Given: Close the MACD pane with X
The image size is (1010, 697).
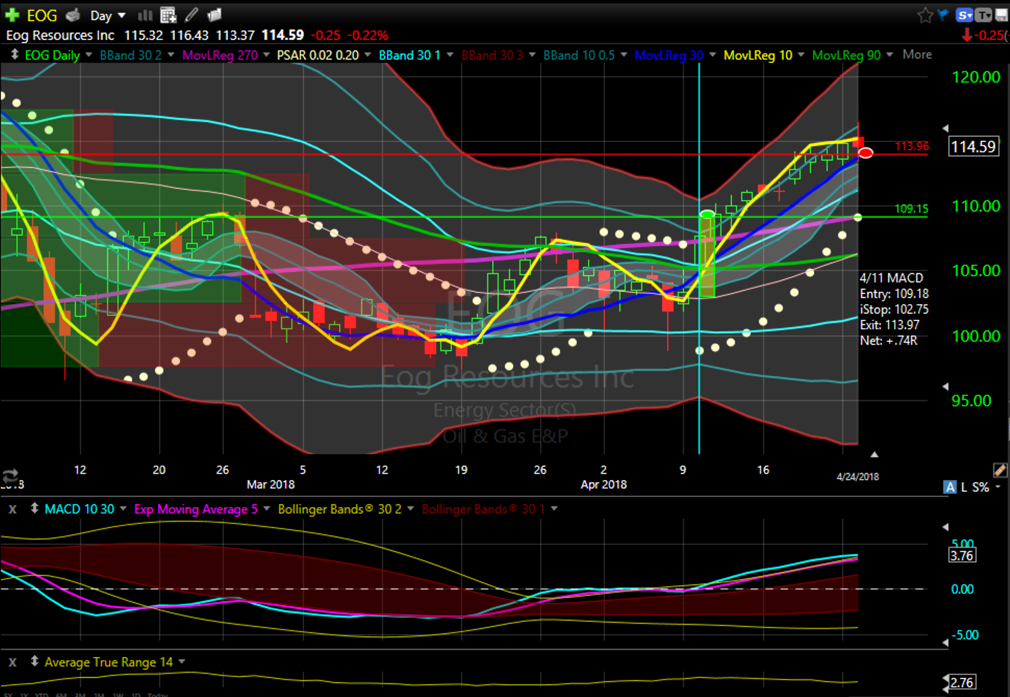Looking at the screenshot, I should pyautogui.click(x=12, y=509).
